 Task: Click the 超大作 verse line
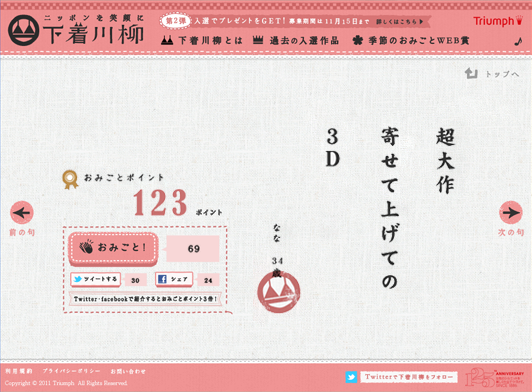tap(445, 161)
